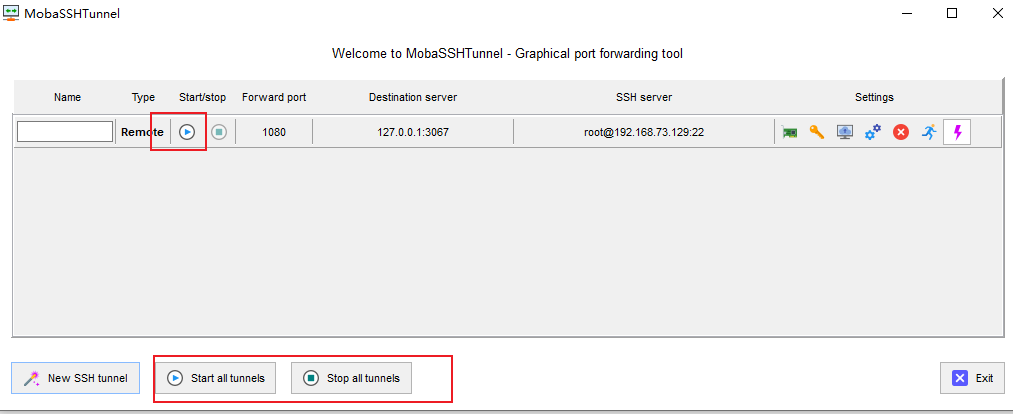Open tunnel settings via the blue gears icon

point(873,132)
